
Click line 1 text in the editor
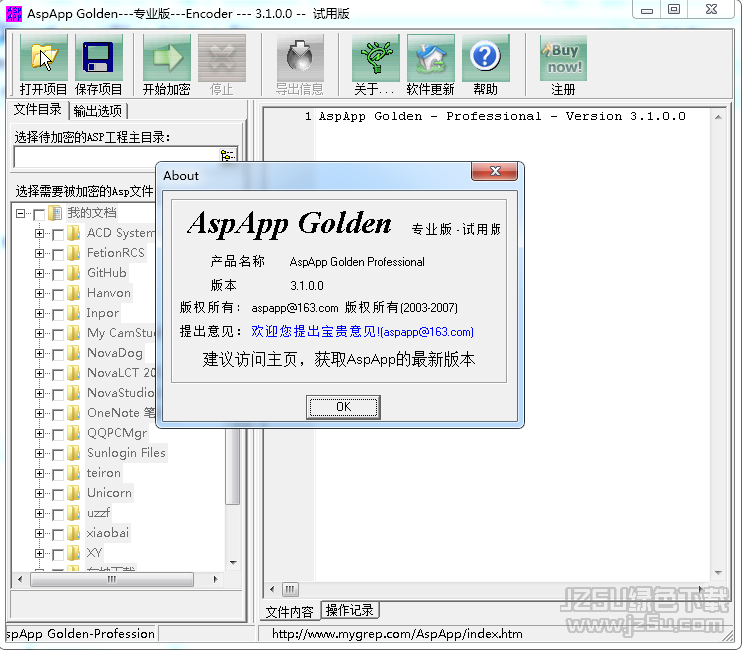point(502,116)
